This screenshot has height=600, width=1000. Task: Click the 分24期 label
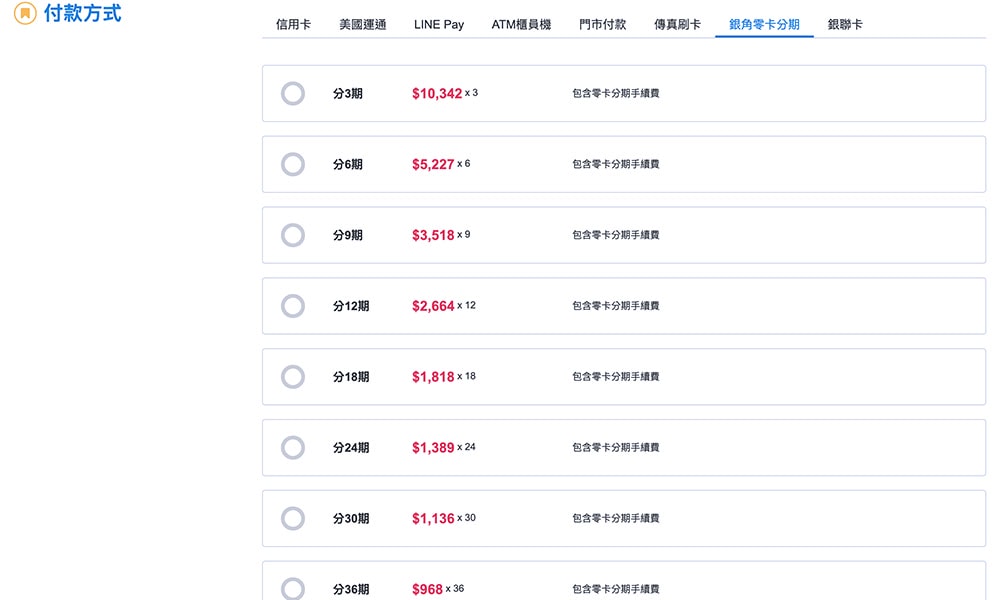[351, 447]
